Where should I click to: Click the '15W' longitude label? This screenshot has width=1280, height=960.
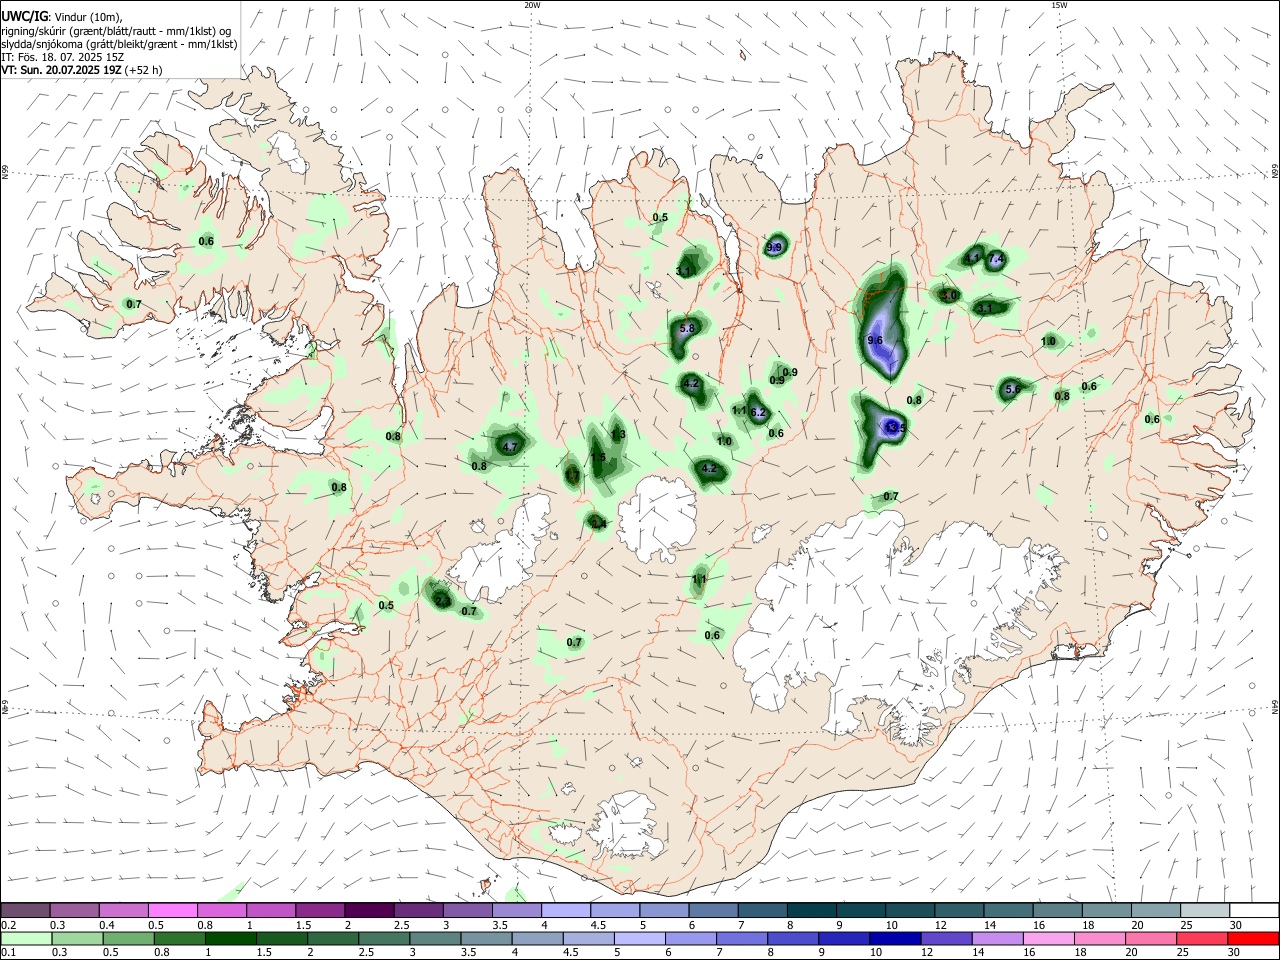pos(1058,5)
